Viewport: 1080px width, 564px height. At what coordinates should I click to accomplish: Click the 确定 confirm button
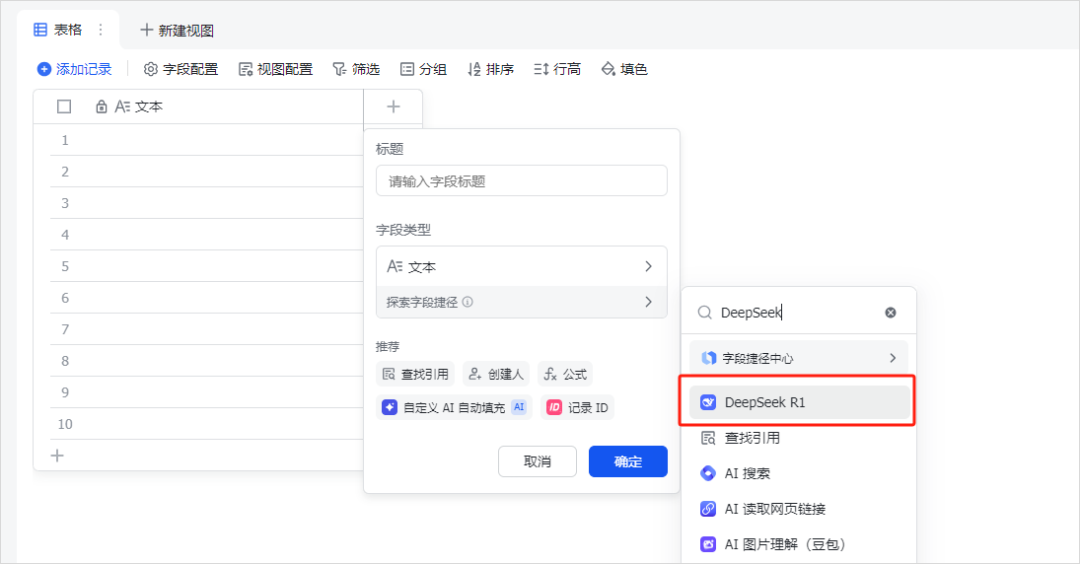click(628, 461)
